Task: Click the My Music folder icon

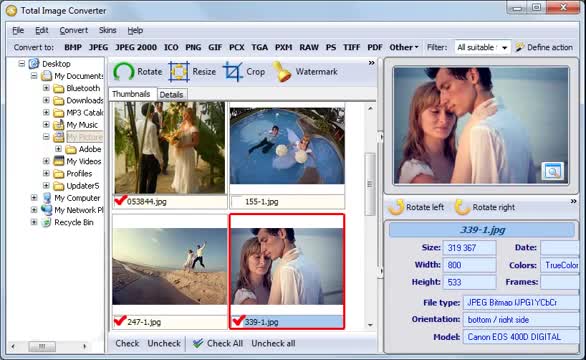Action: point(59,124)
